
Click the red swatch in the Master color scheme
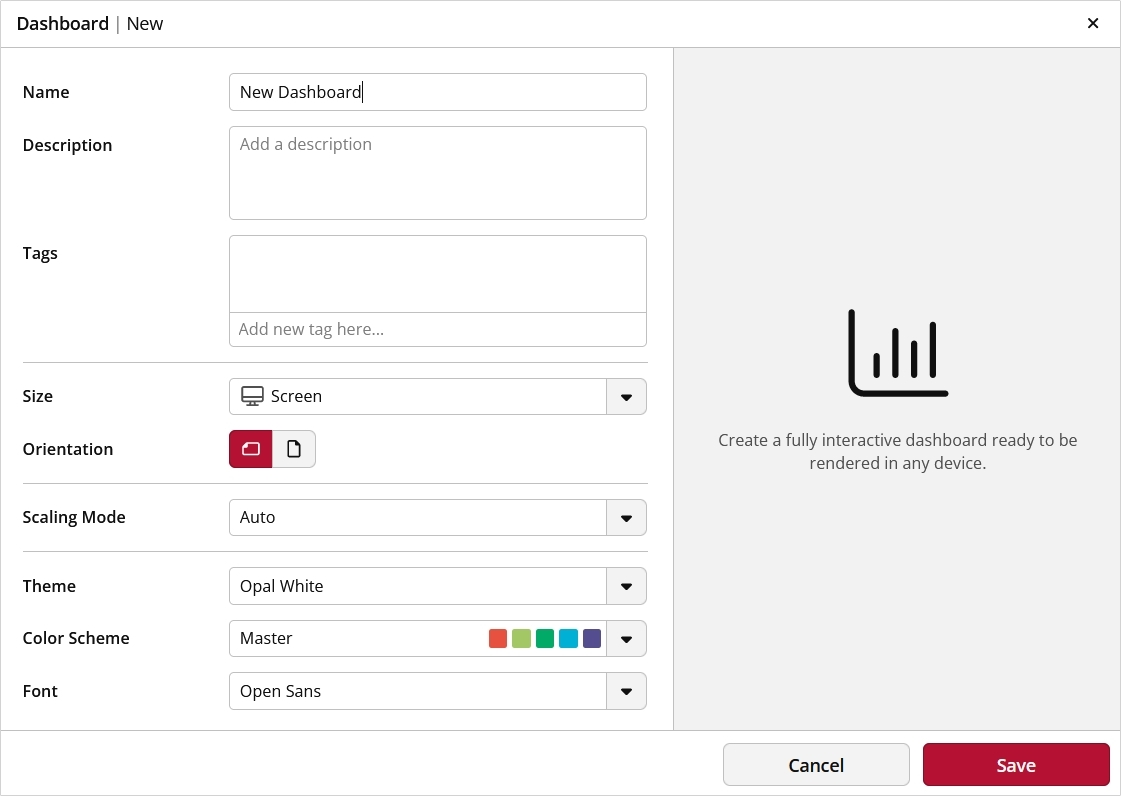pyautogui.click(x=498, y=638)
